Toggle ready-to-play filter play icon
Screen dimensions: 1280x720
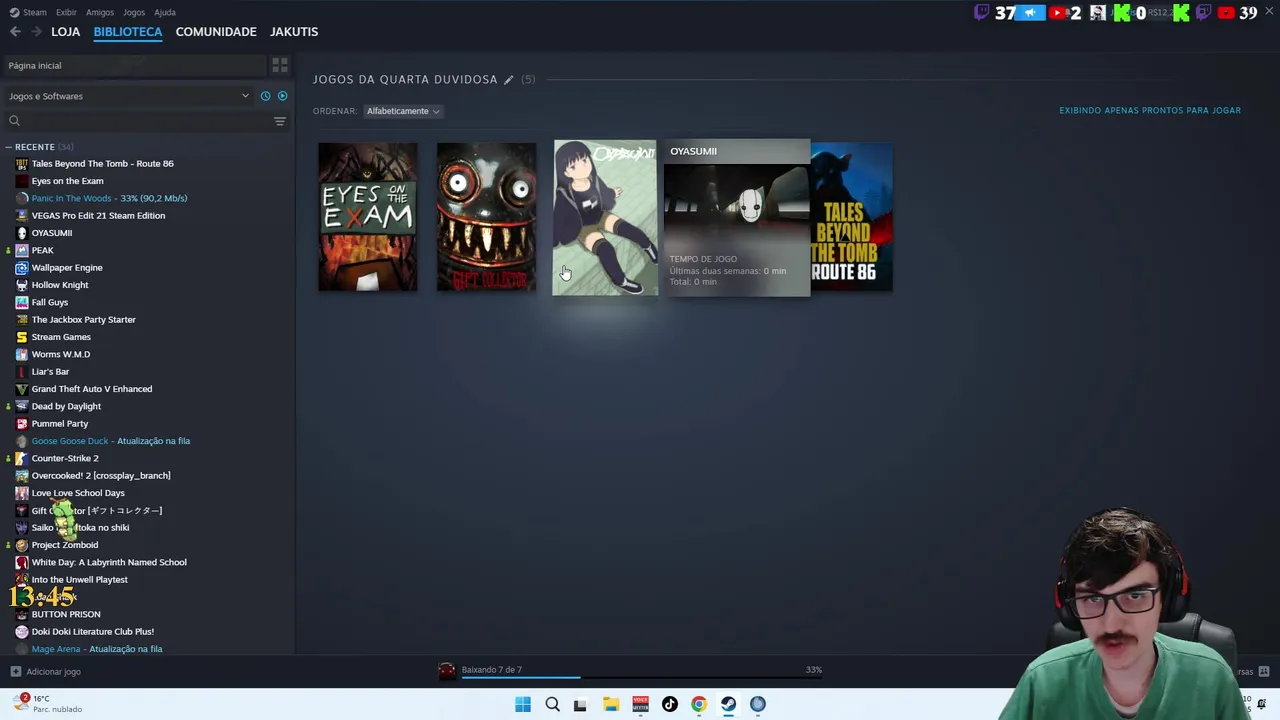(x=282, y=96)
